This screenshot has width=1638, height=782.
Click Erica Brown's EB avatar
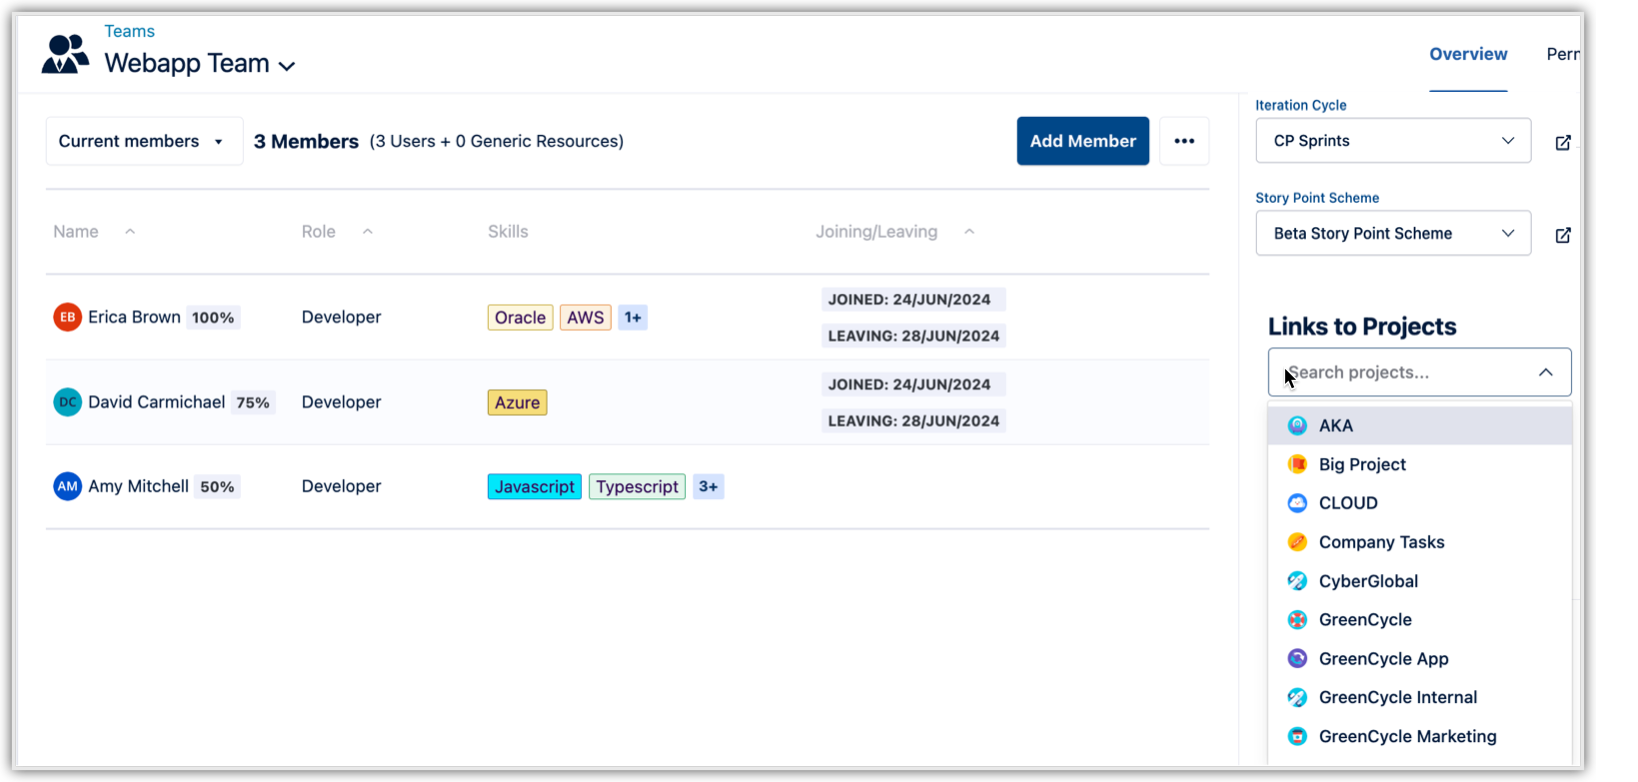point(67,318)
